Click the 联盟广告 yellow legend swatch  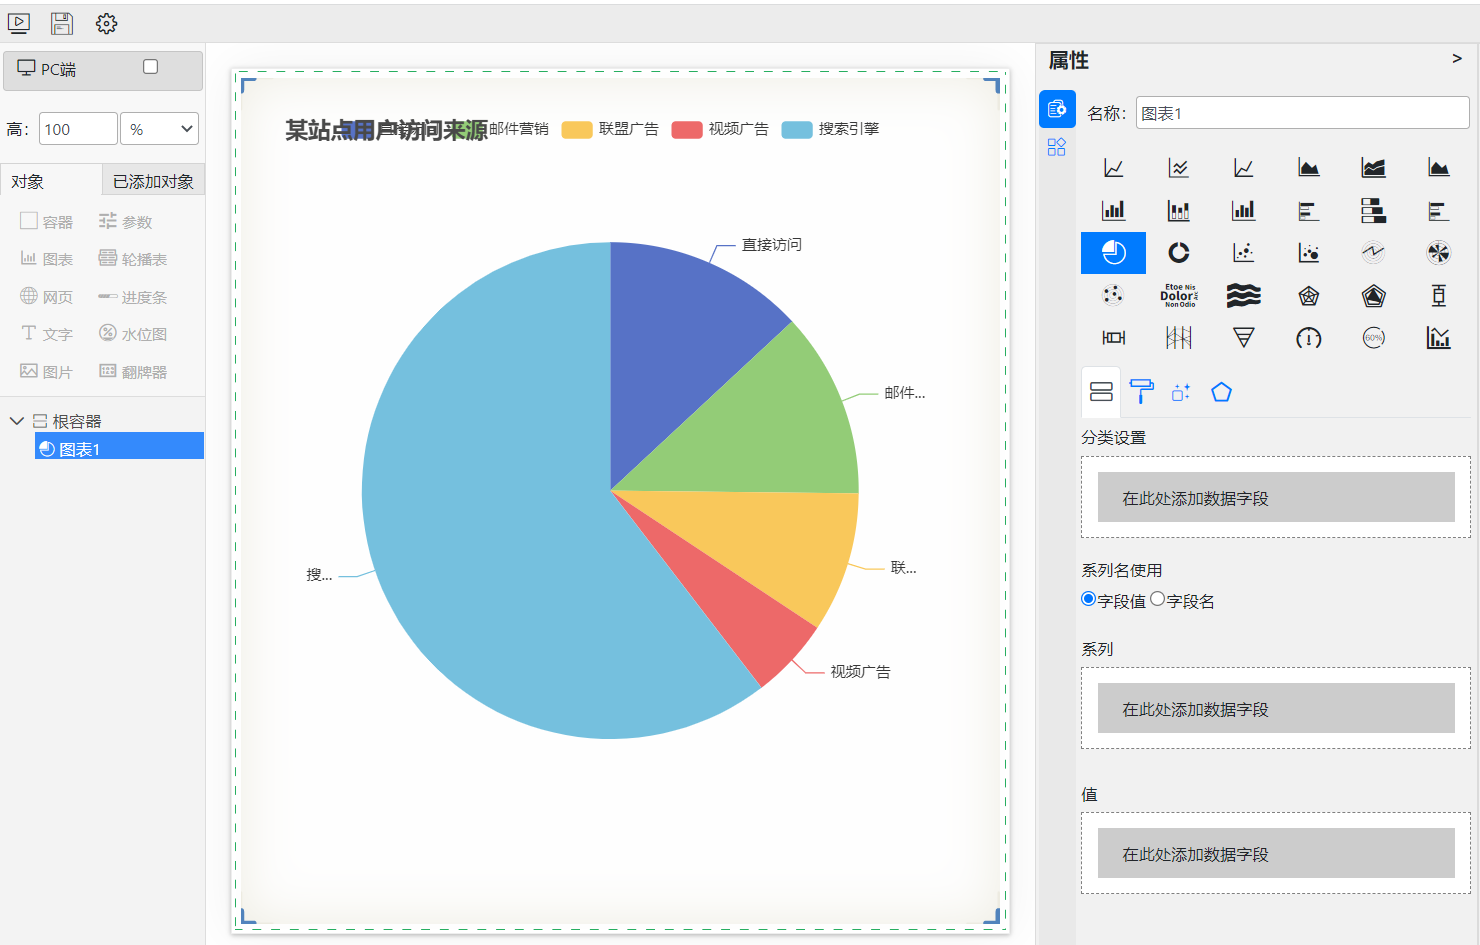(577, 130)
